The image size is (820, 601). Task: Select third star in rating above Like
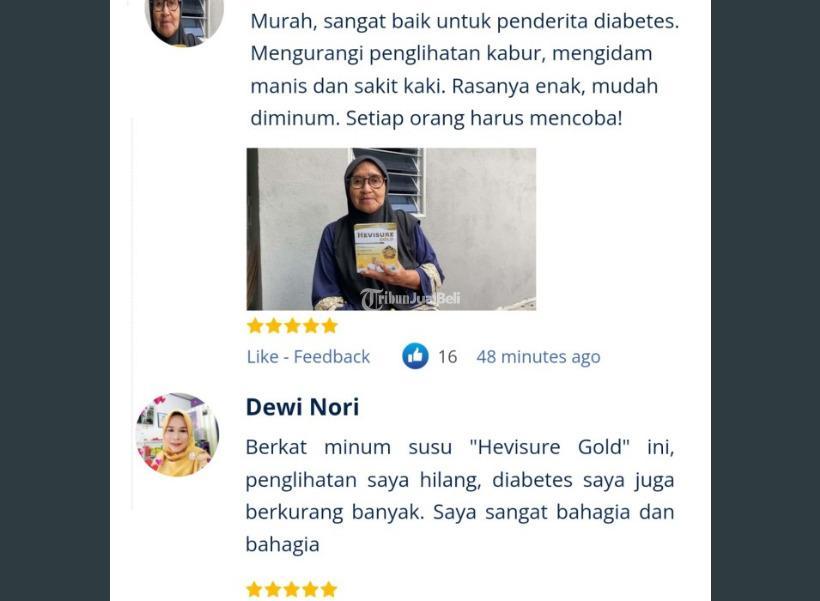(292, 326)
